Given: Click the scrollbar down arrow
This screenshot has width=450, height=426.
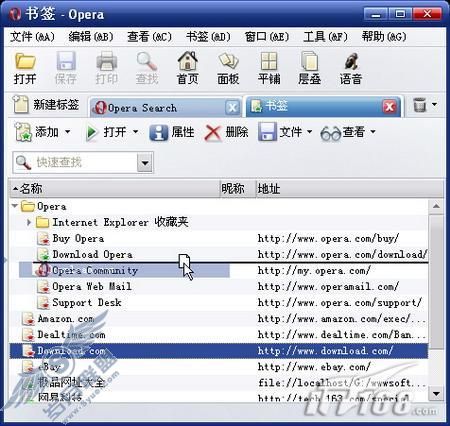Looking at the screenshot, I should pyautogui.click(x=436, y=394).
